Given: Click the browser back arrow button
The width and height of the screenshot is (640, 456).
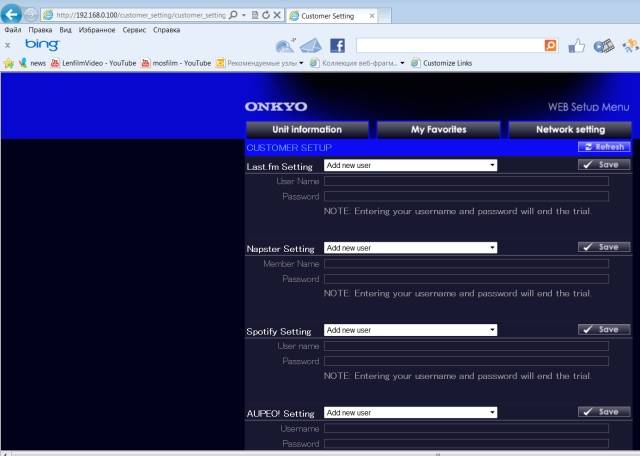Looking at the screenshot, I should point(13,15).
